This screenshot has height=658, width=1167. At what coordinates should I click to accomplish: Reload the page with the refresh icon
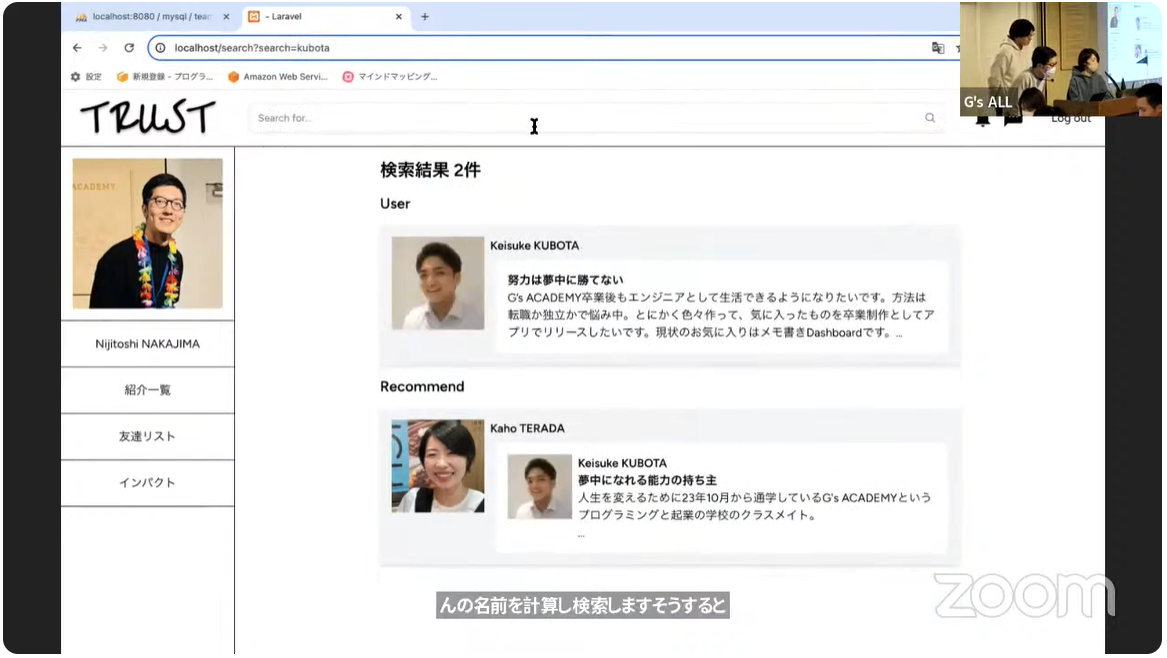[x=129, y=47]
